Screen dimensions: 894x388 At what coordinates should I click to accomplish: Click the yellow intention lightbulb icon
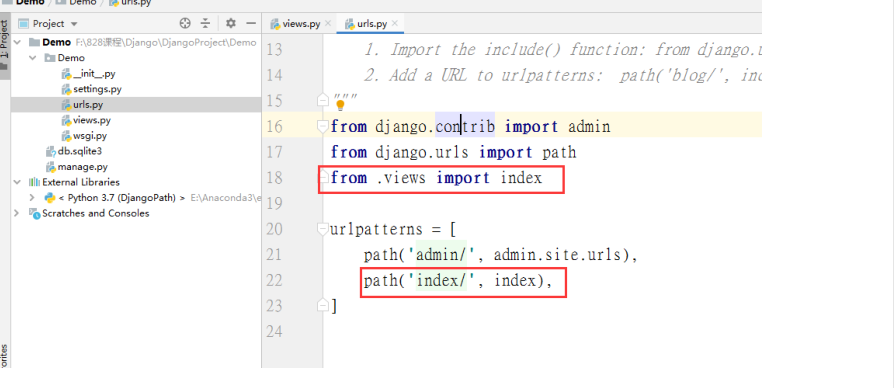coord(340,105)
